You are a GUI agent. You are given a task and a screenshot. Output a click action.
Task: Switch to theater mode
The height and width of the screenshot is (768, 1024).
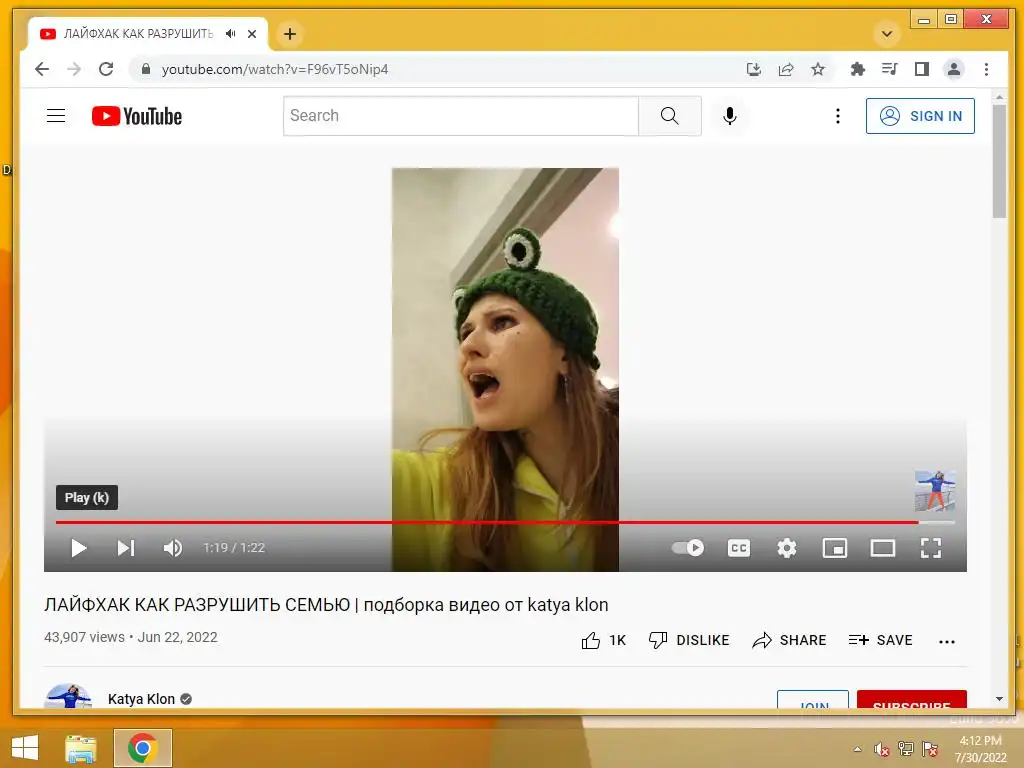pyautogui.click(x=883, y=548)
